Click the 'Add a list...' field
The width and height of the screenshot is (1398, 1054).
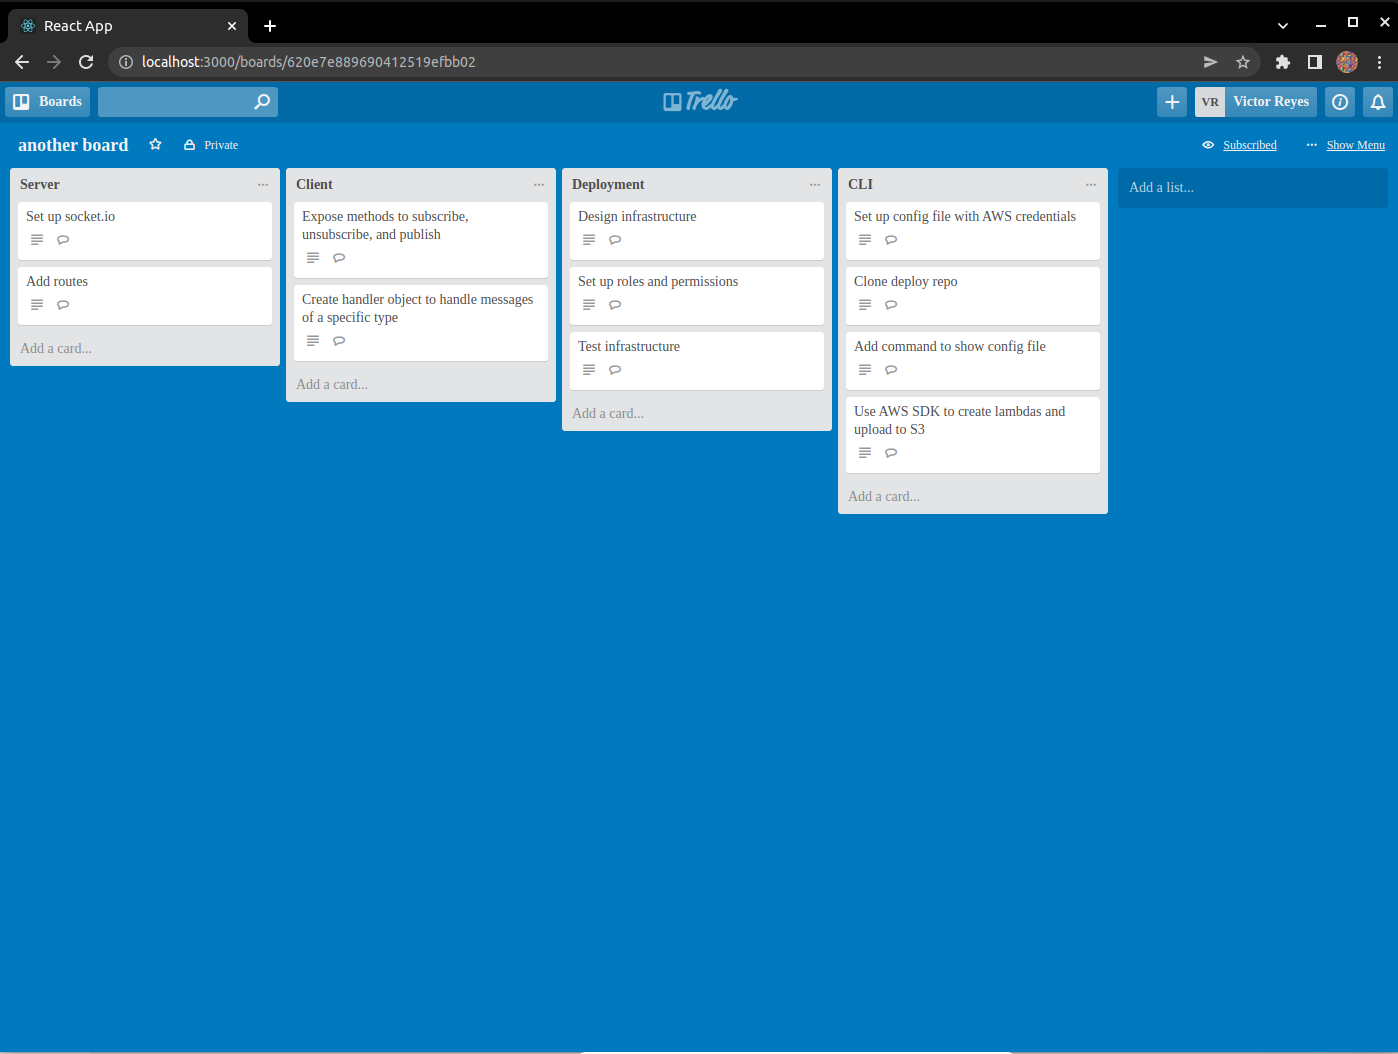pyautogui.click(x=1252, y=188)
